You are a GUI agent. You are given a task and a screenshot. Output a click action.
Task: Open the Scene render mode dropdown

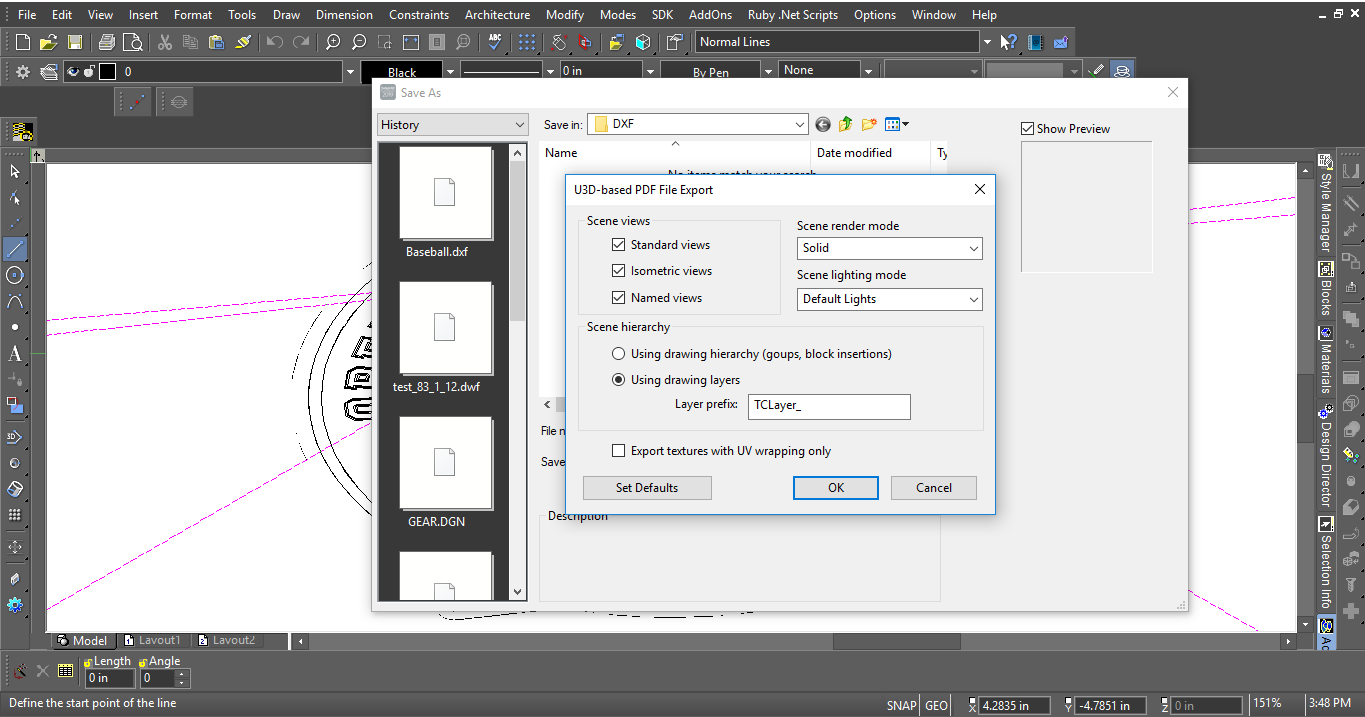point(889,248)
